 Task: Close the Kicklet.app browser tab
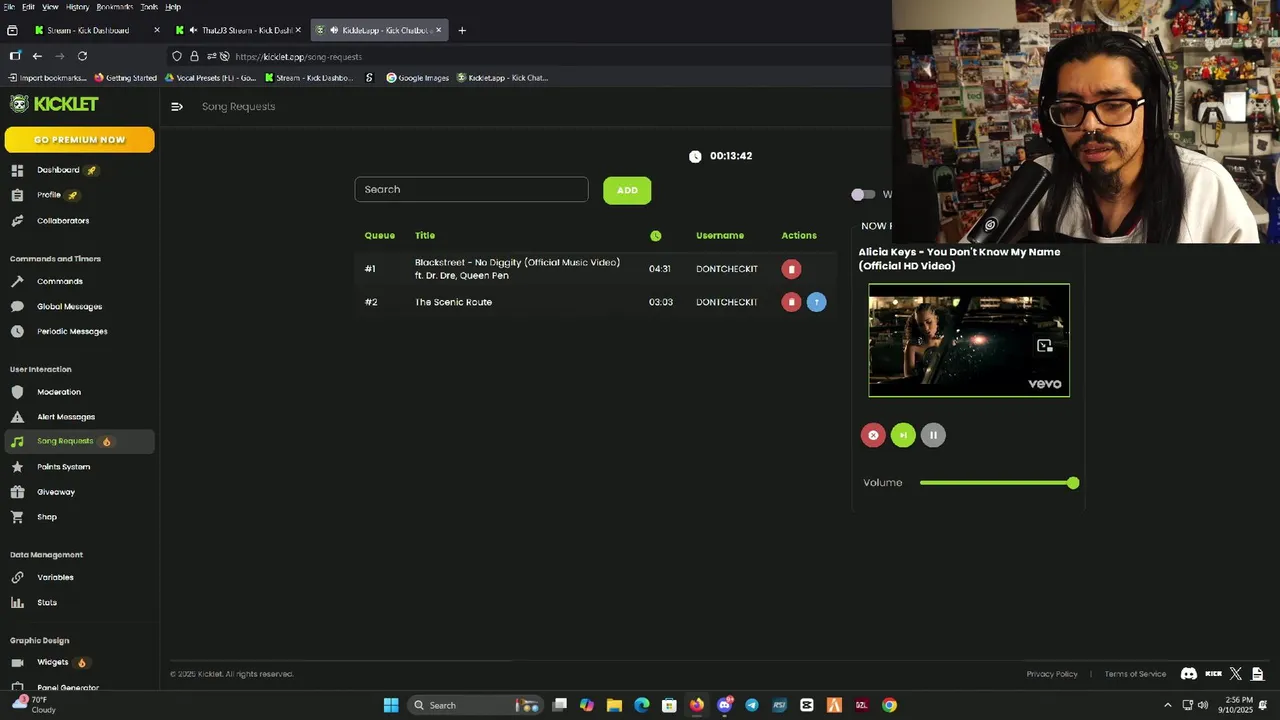point(438,30)
